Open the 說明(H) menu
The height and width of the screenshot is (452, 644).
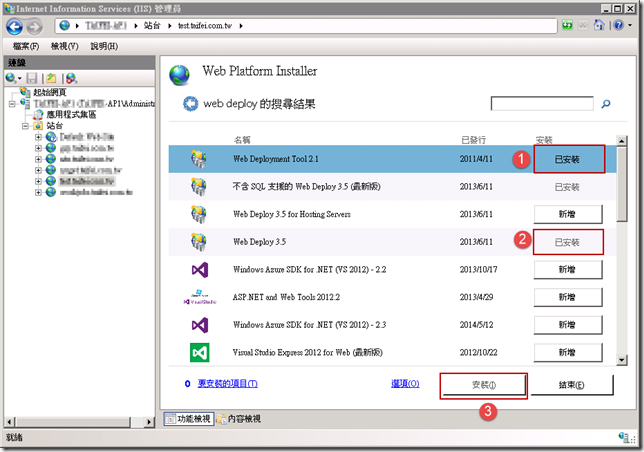coord(104,46)
